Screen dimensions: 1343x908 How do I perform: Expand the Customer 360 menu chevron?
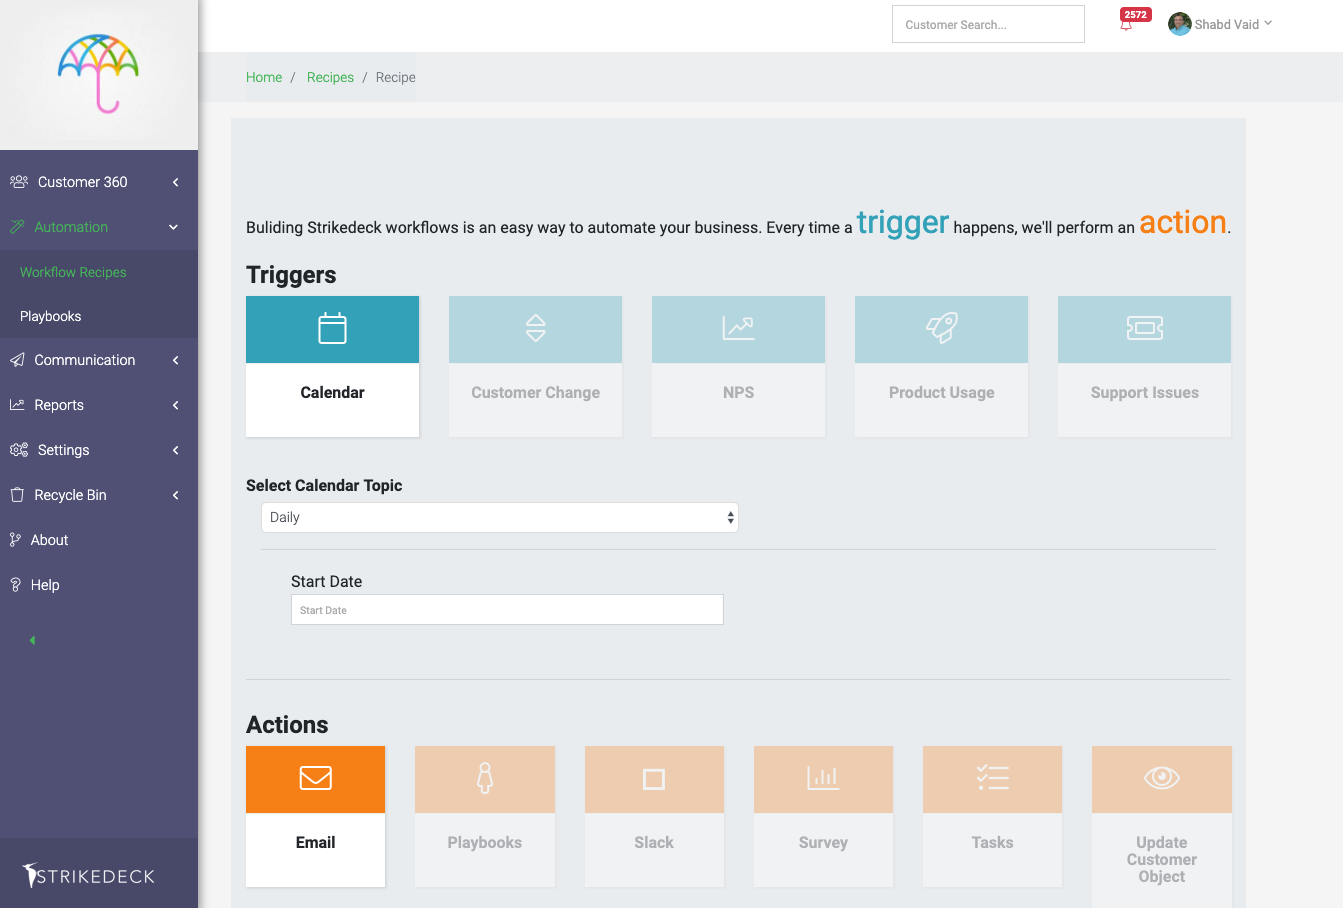(175, 182)
